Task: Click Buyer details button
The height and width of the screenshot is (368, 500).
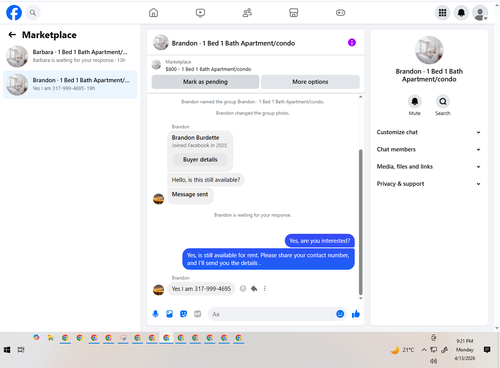Action: click(200, 159)
